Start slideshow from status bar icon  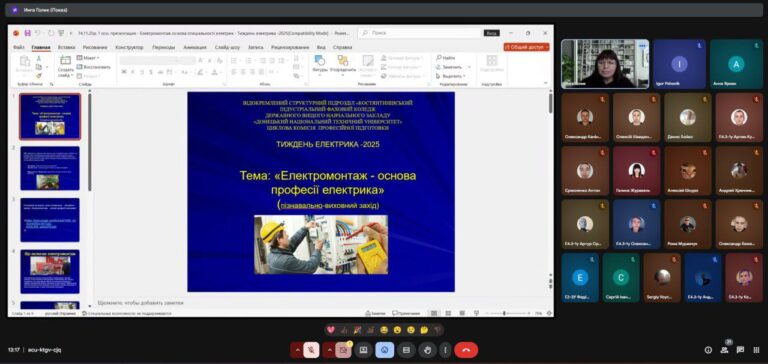(x=476, y=313)
